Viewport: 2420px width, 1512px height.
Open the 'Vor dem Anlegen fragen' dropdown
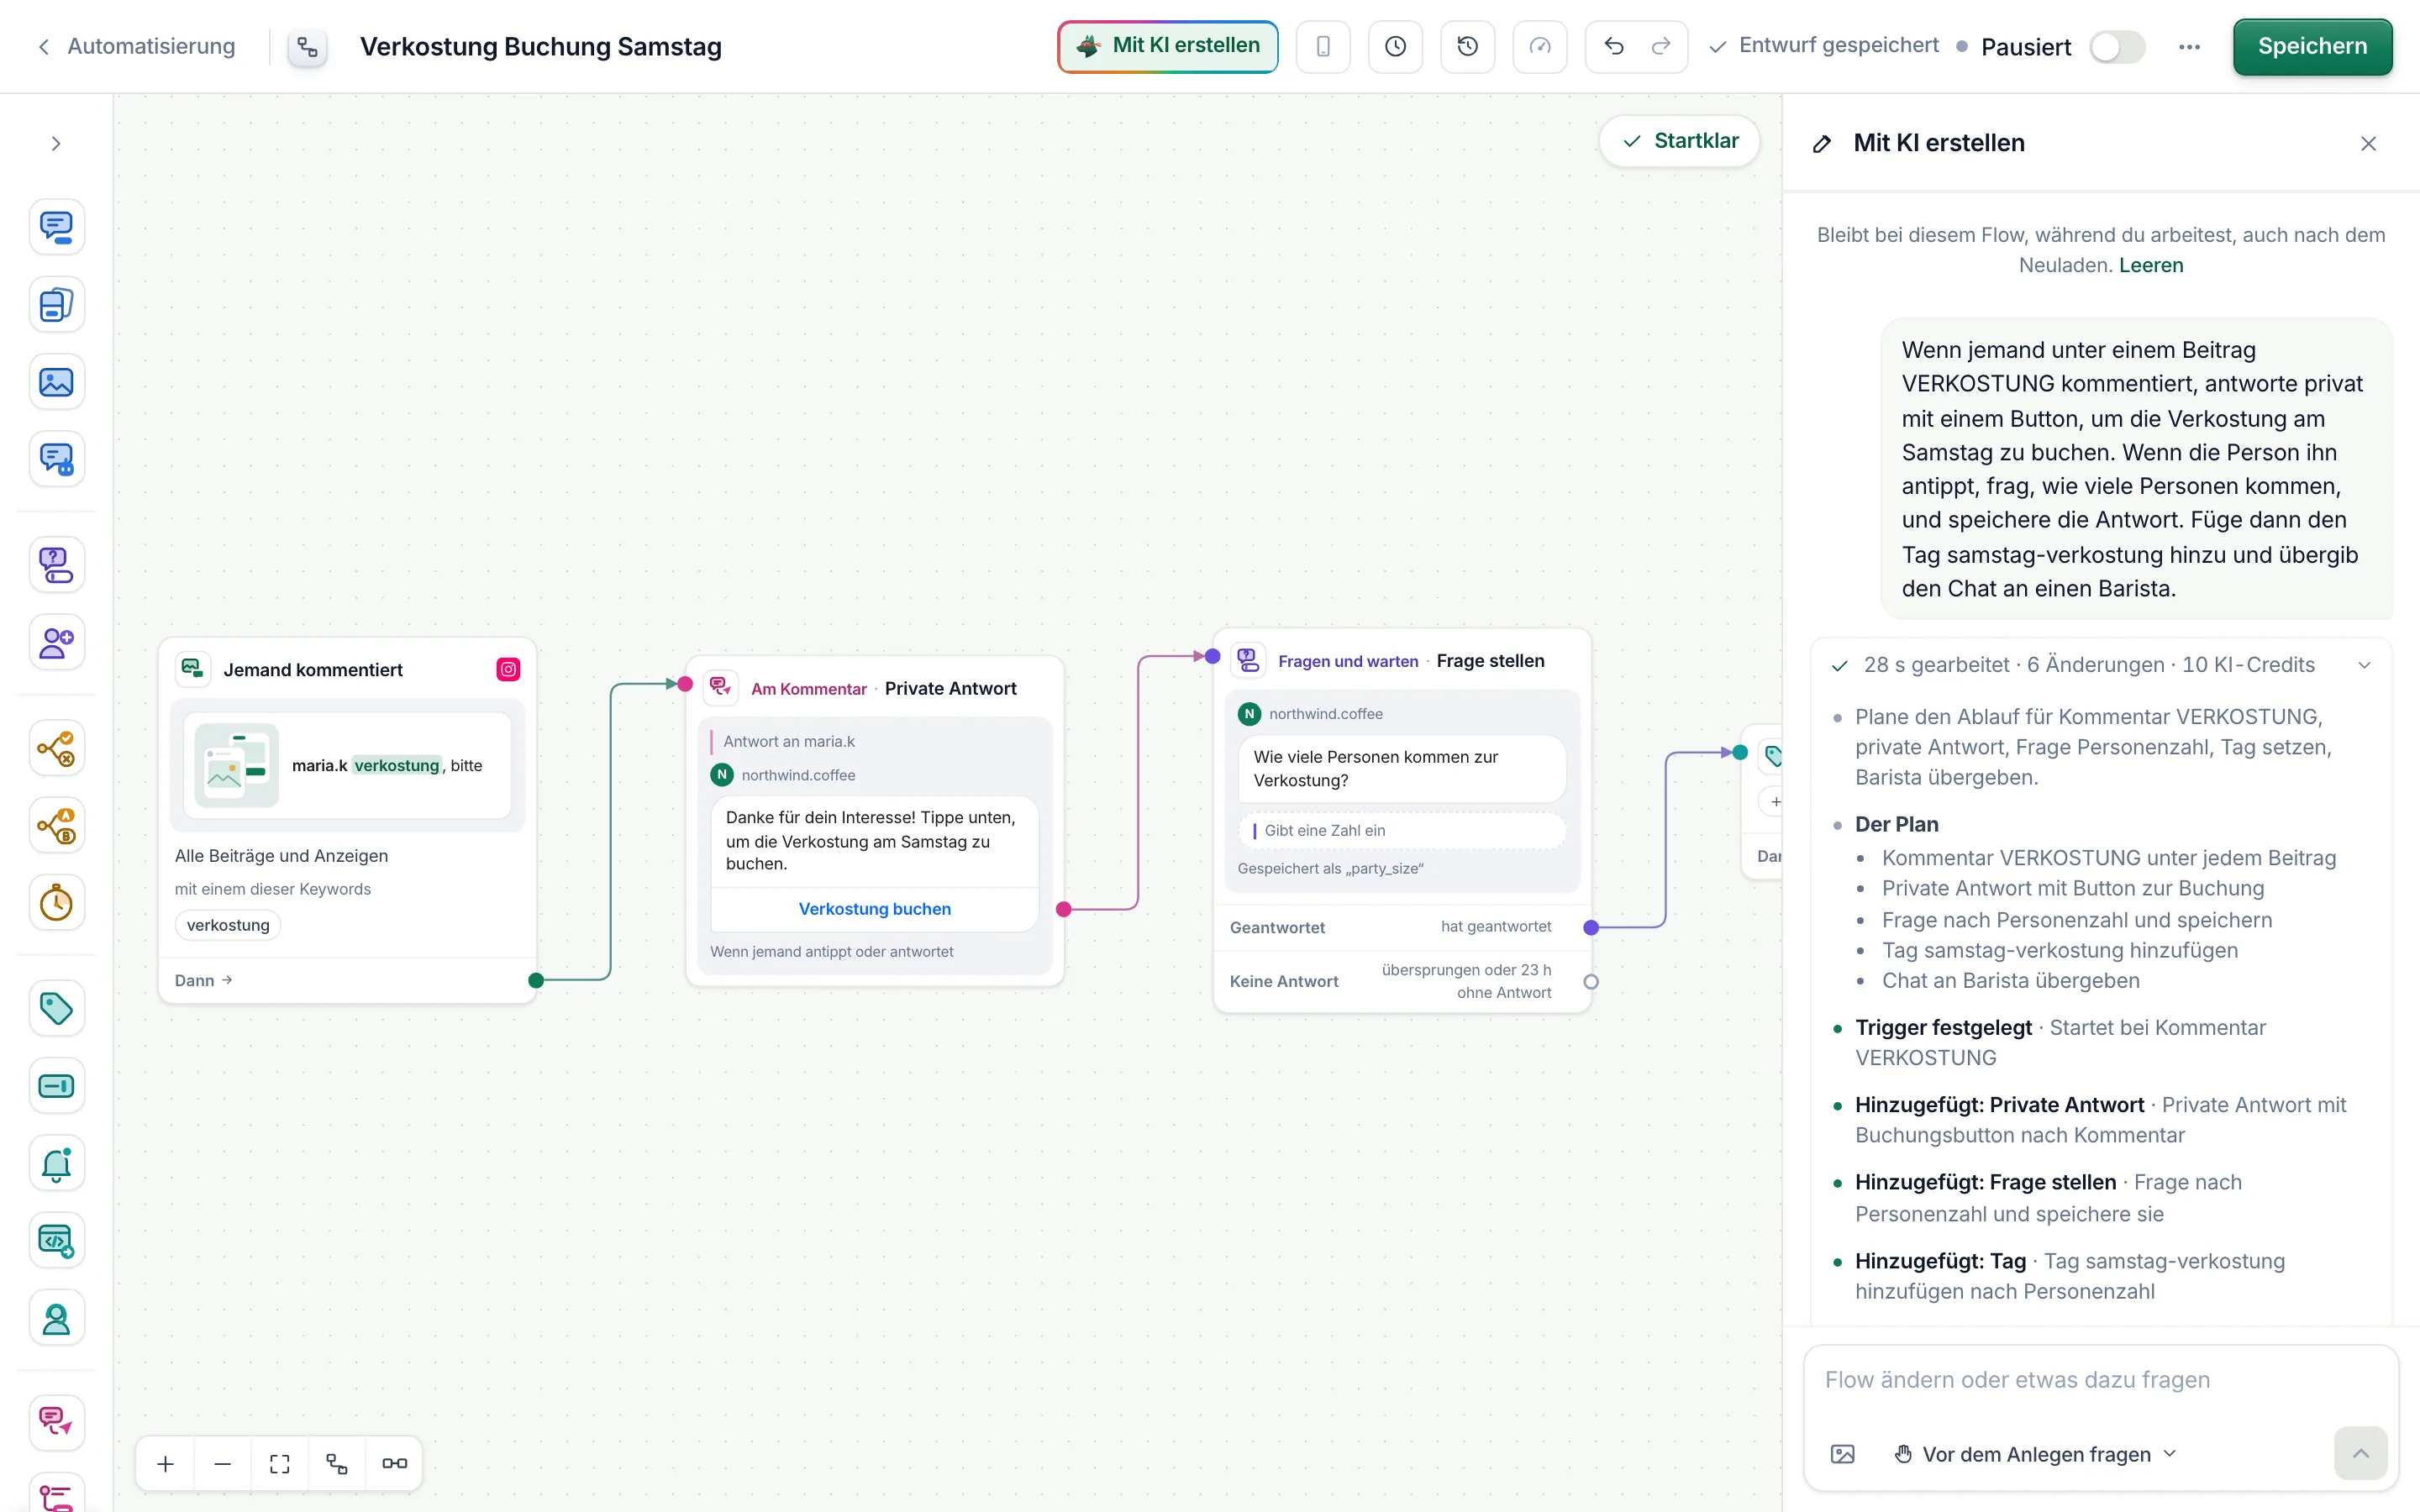pos(2035,1454)
